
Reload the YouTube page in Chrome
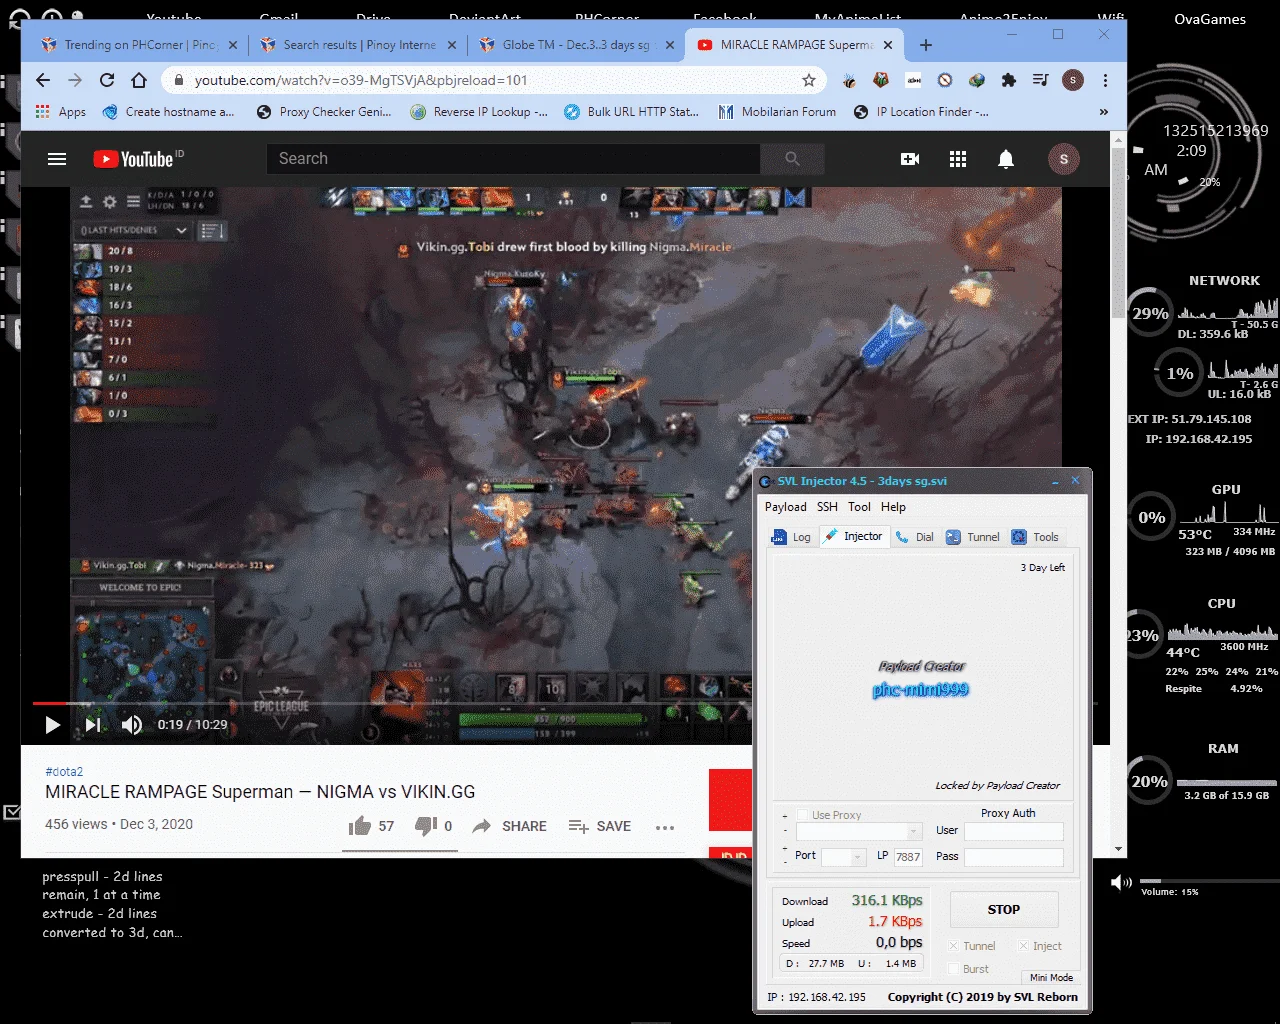(107, 80)
